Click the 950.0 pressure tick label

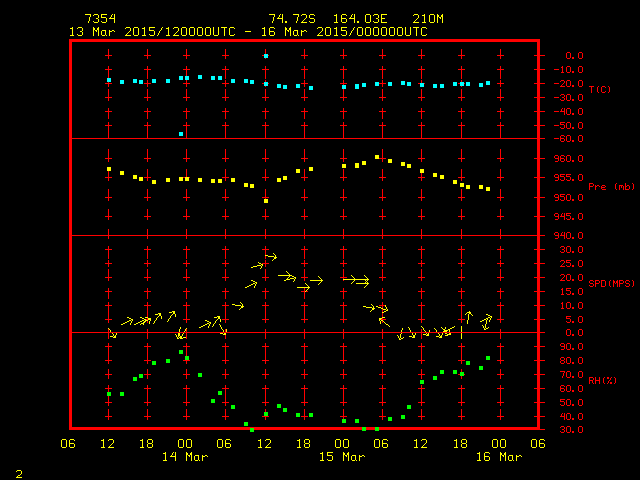(x=569, y=198)
